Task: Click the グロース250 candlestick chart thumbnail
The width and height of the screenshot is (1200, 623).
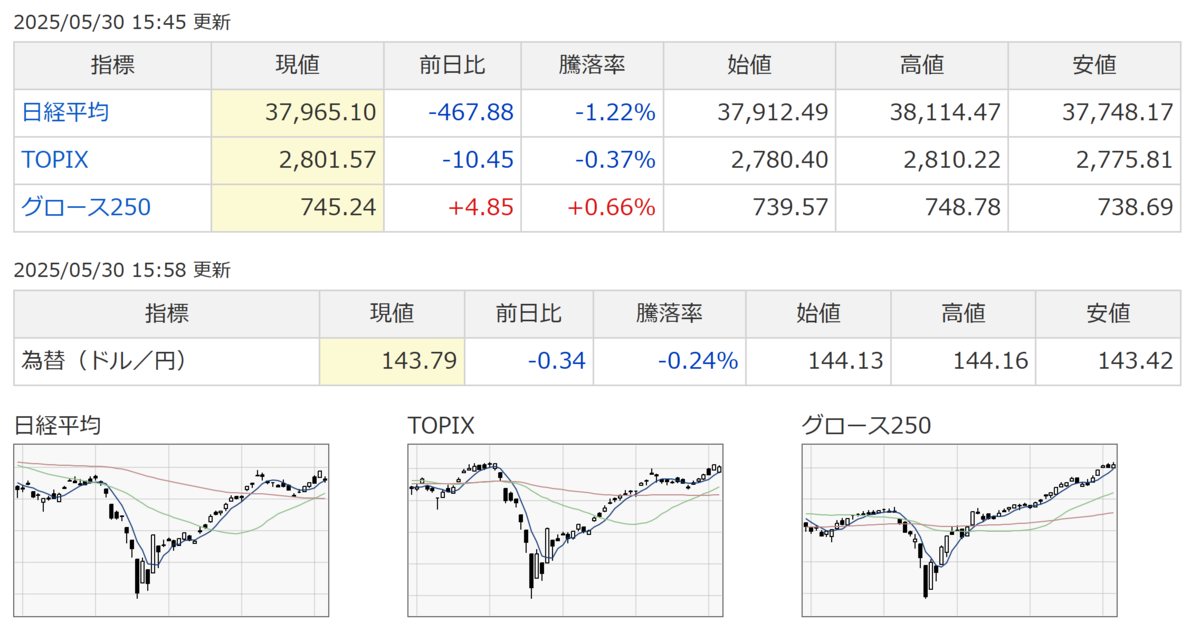Action: click(960, 531)
